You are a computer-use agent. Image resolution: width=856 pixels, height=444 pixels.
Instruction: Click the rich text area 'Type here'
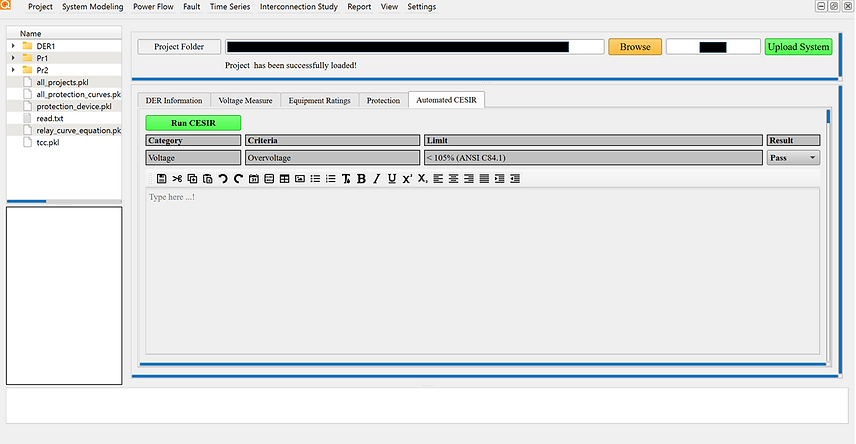point(483,271)
